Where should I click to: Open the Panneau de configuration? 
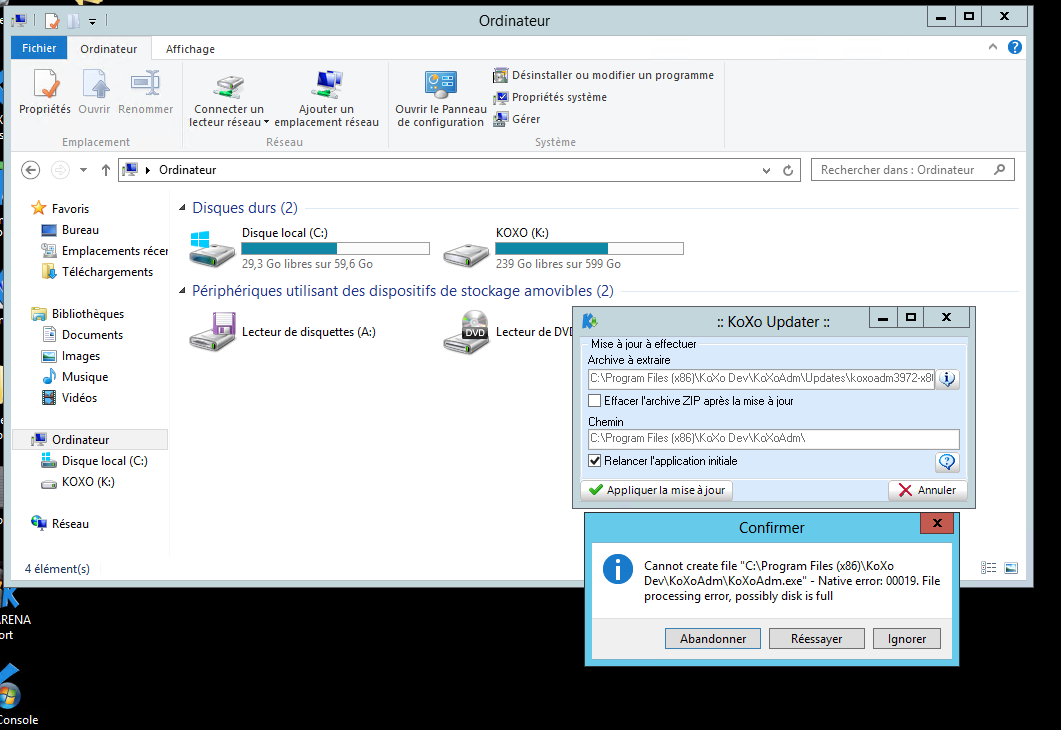tap(441, 99)
